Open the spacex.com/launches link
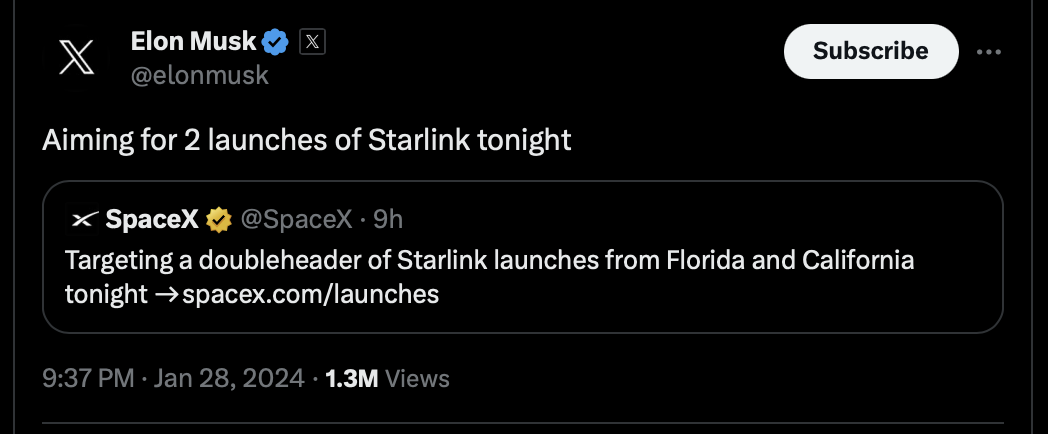Viewport: 1048px width, 434px height. tap(310, 294)
